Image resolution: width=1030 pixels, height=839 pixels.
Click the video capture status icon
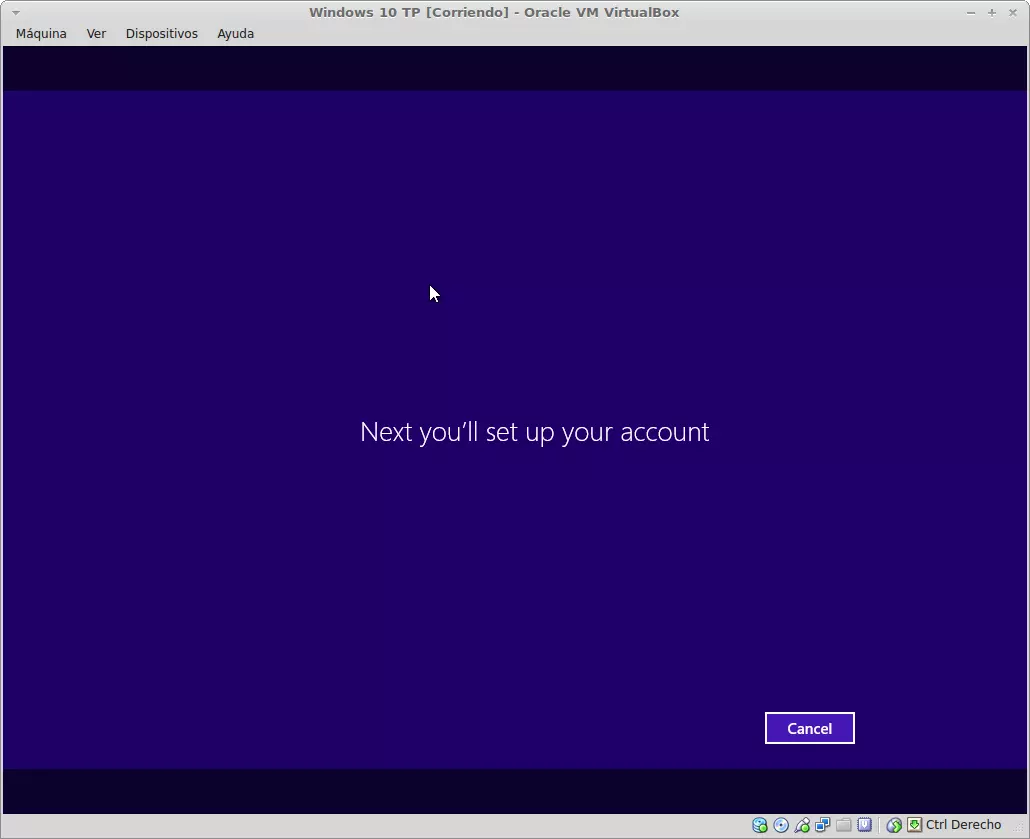click(865, 825)
